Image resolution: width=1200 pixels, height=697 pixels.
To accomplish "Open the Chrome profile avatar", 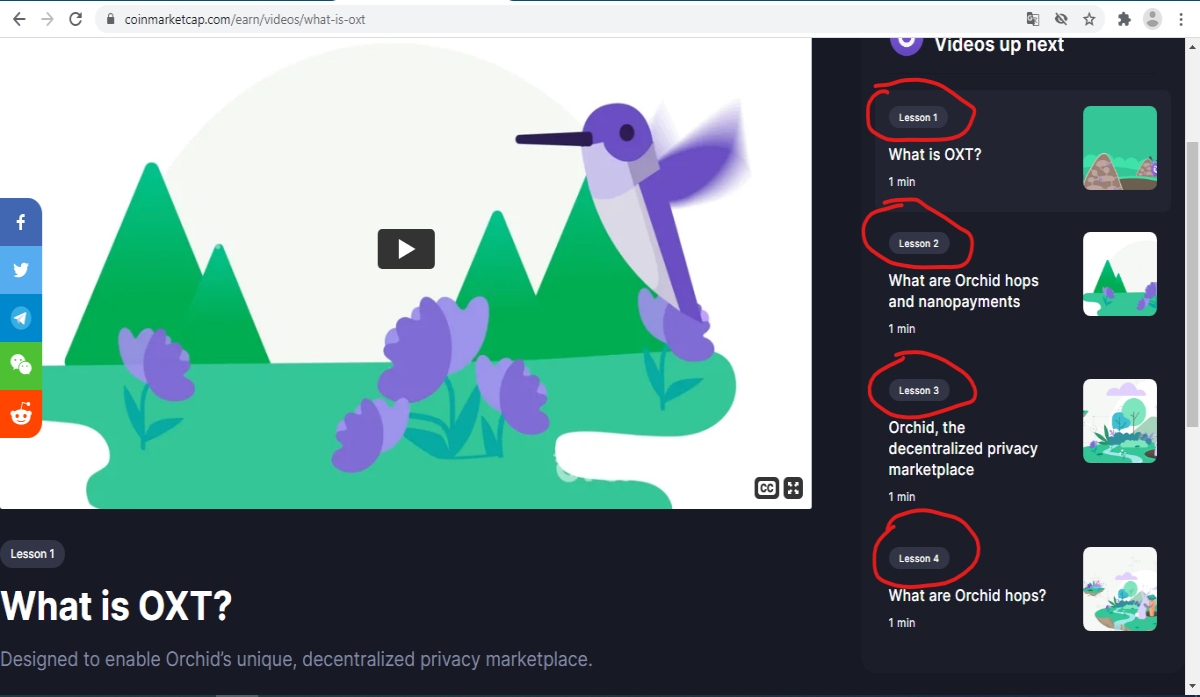I will (x=1153, y=19).
